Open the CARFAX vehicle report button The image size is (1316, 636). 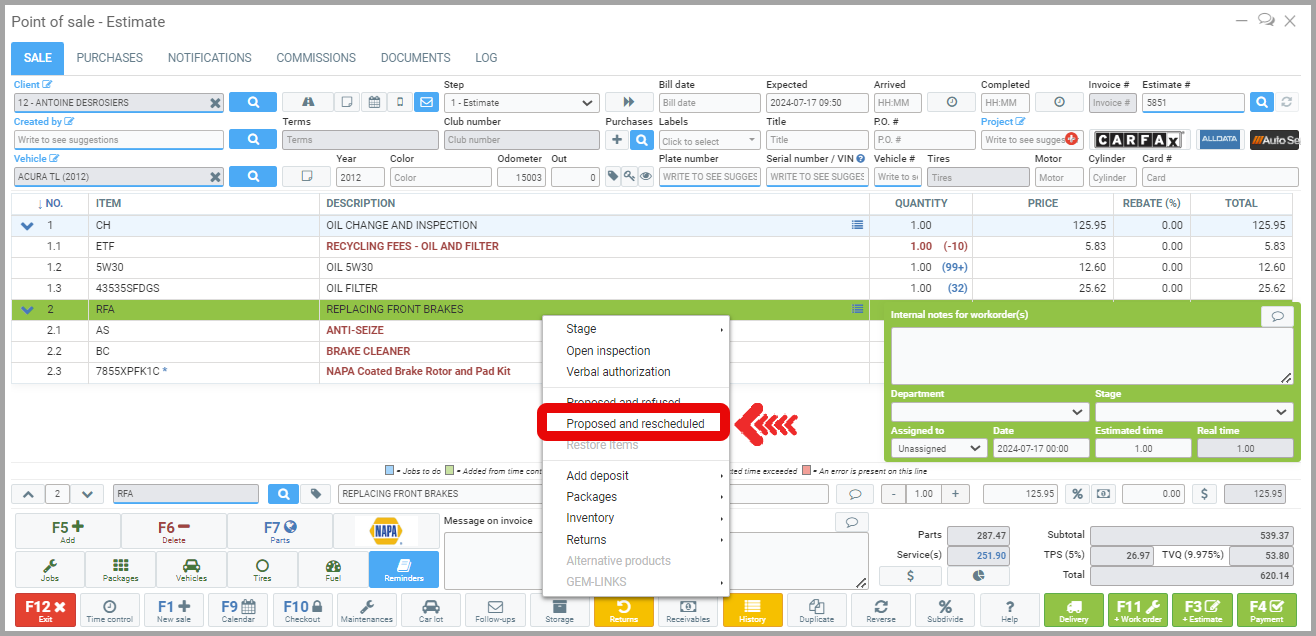pos(1138,140)
